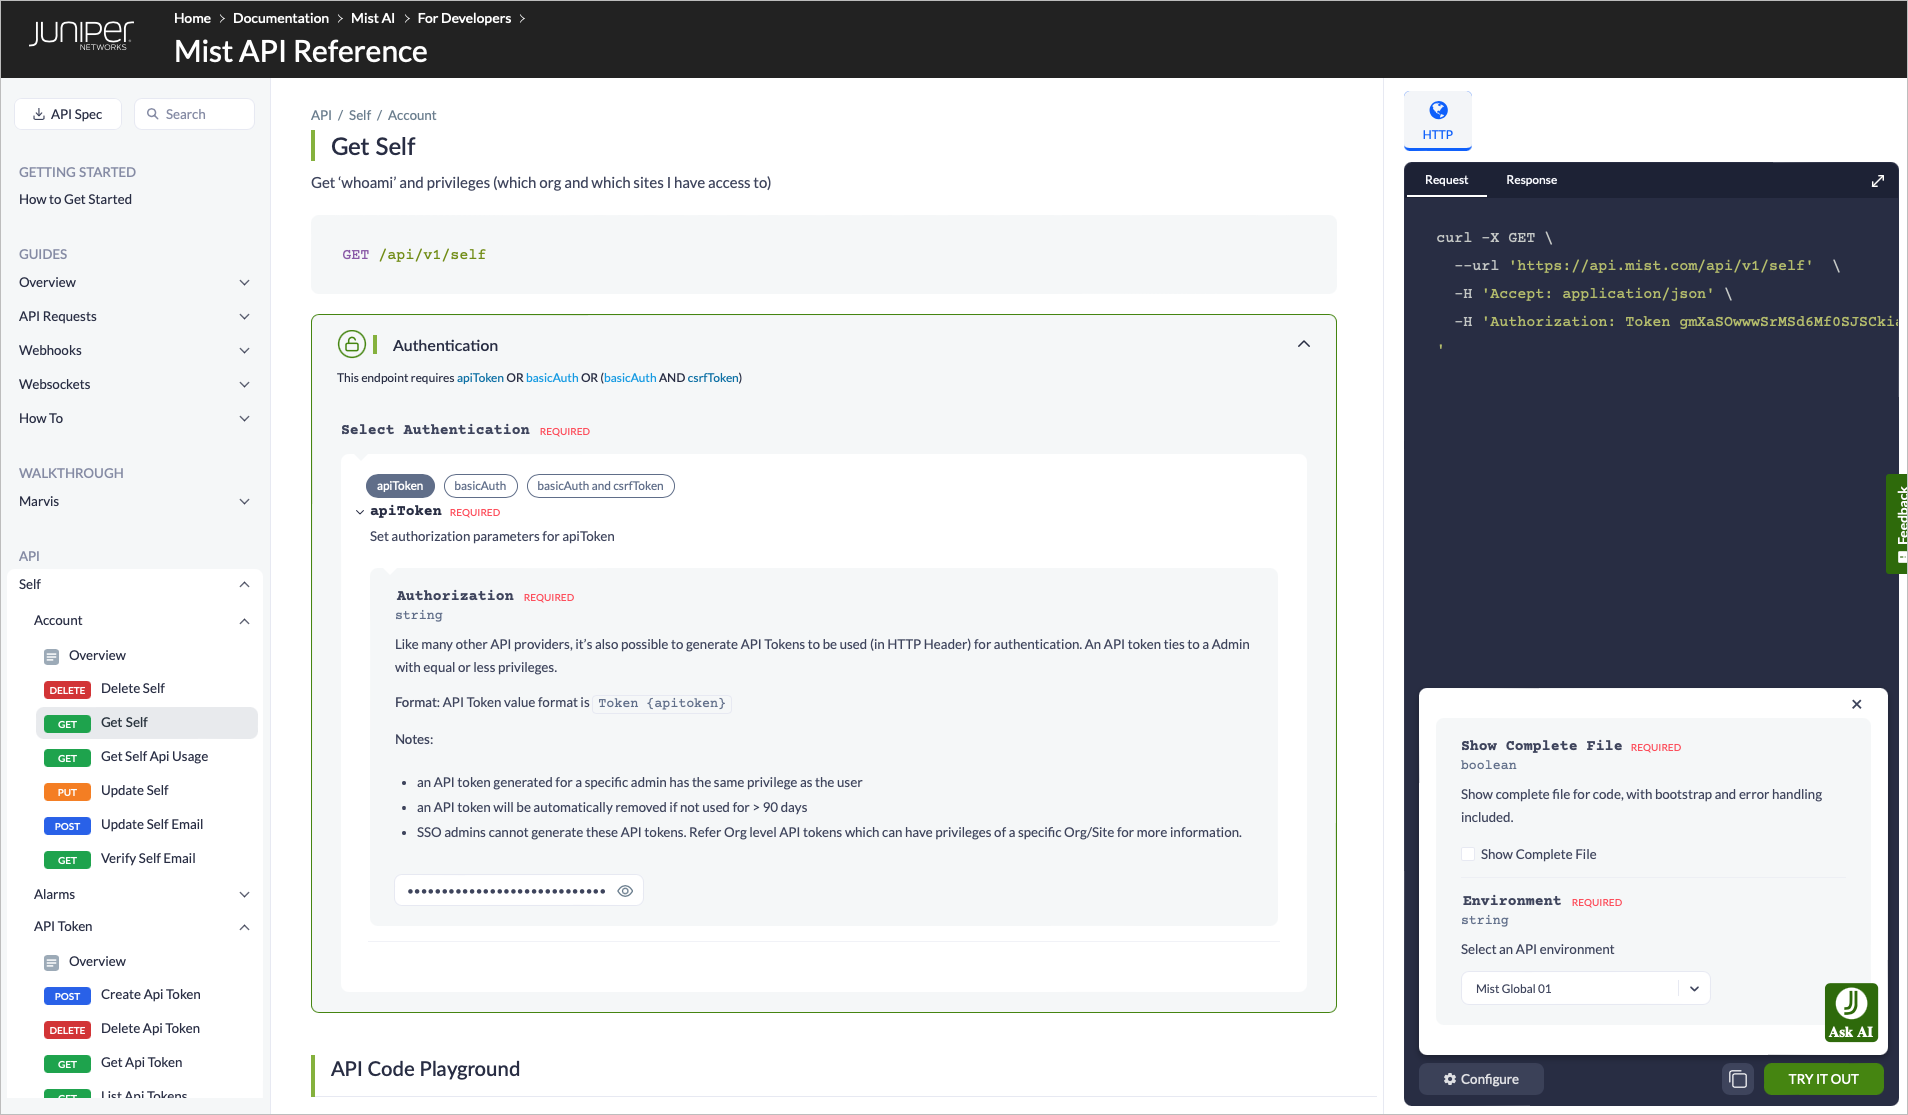Click the HTTP globe icon
1908x1115 pixels.
[x=1437, y=110]
